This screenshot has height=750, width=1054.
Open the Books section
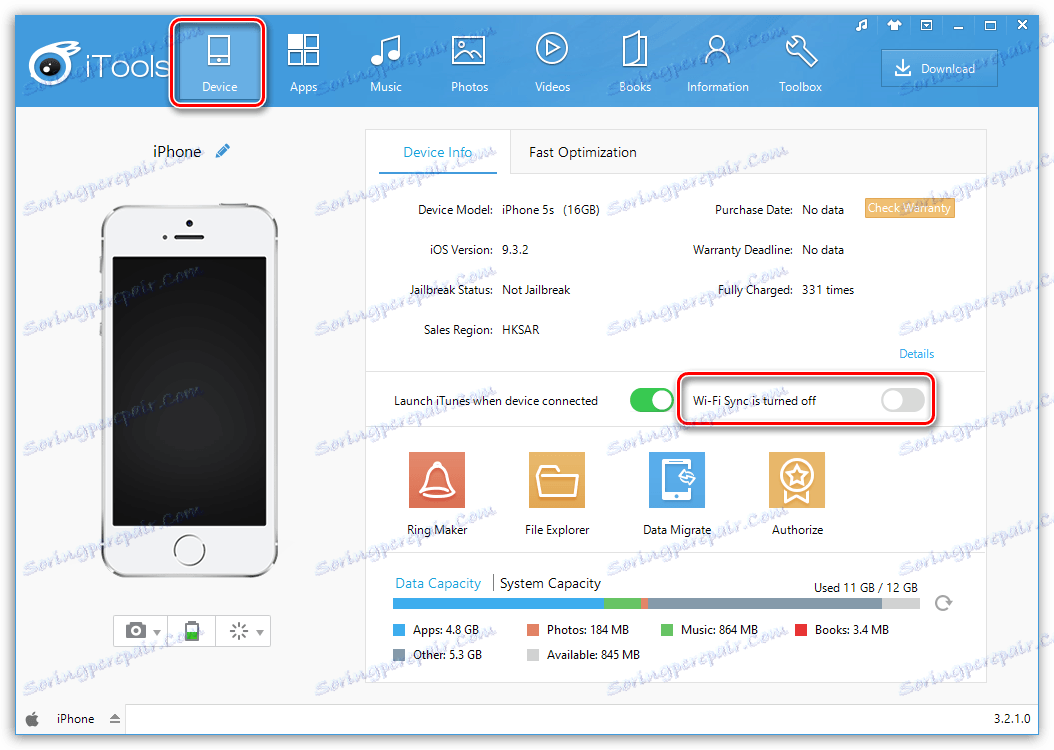point(635,63)
